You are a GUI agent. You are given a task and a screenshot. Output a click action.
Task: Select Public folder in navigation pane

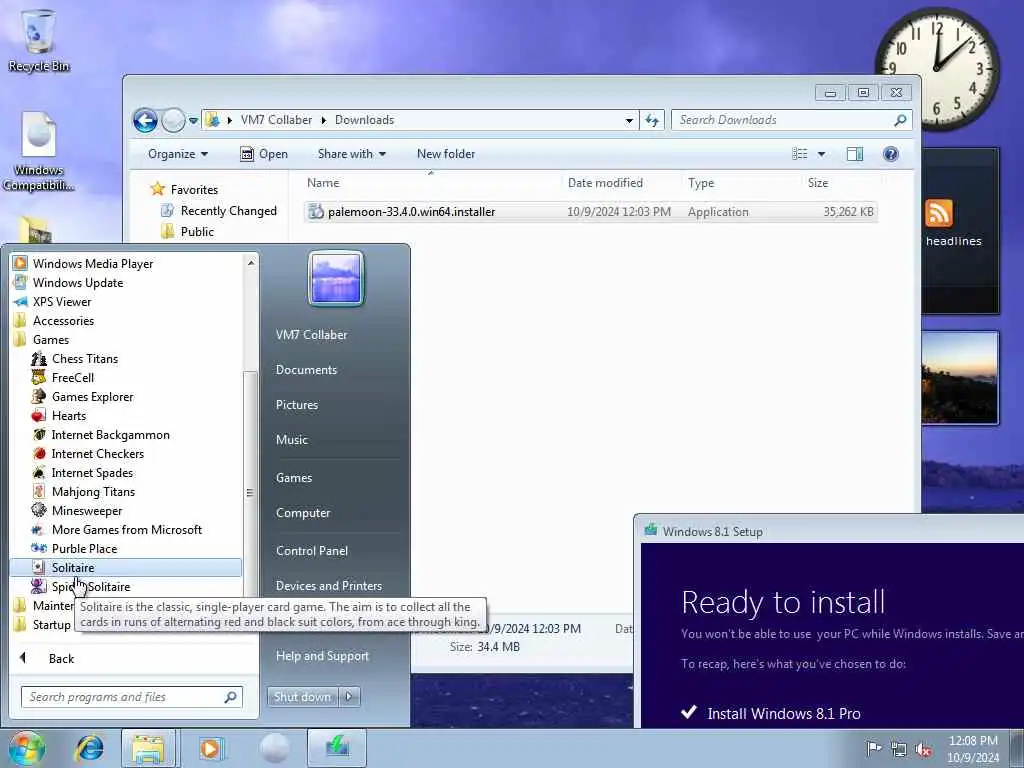click(x=197, y=231)
